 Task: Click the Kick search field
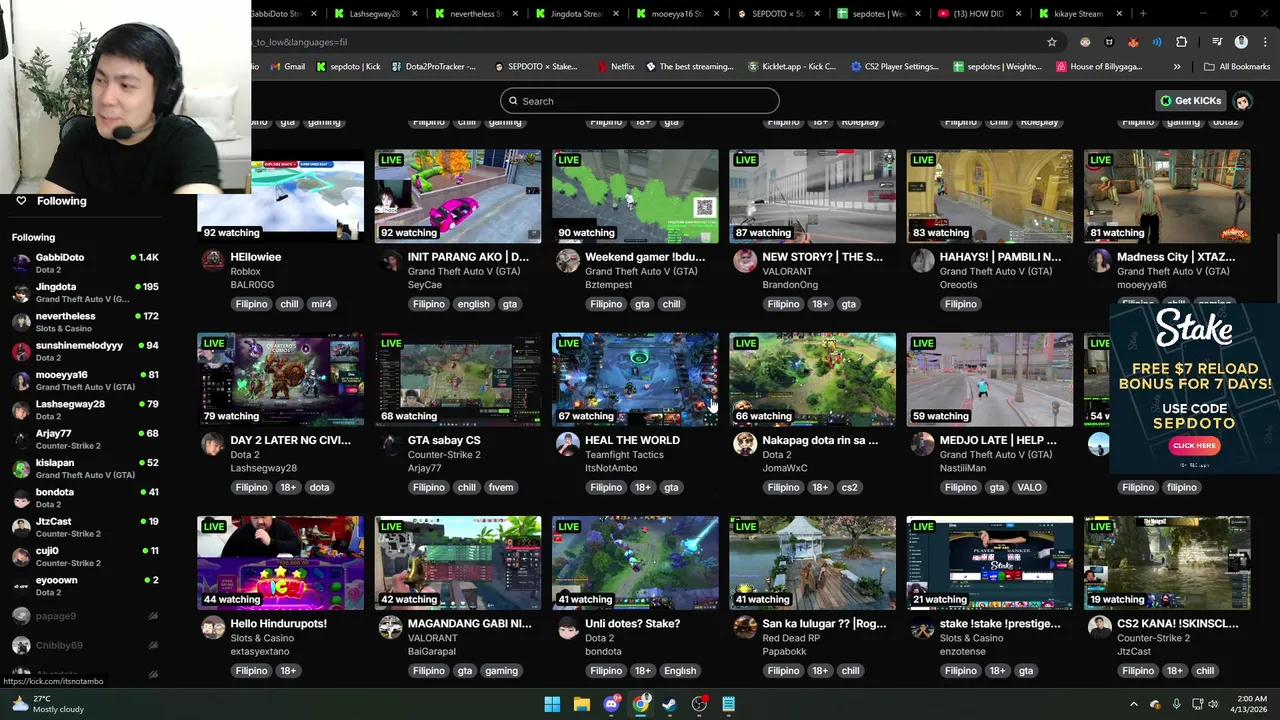640,101
